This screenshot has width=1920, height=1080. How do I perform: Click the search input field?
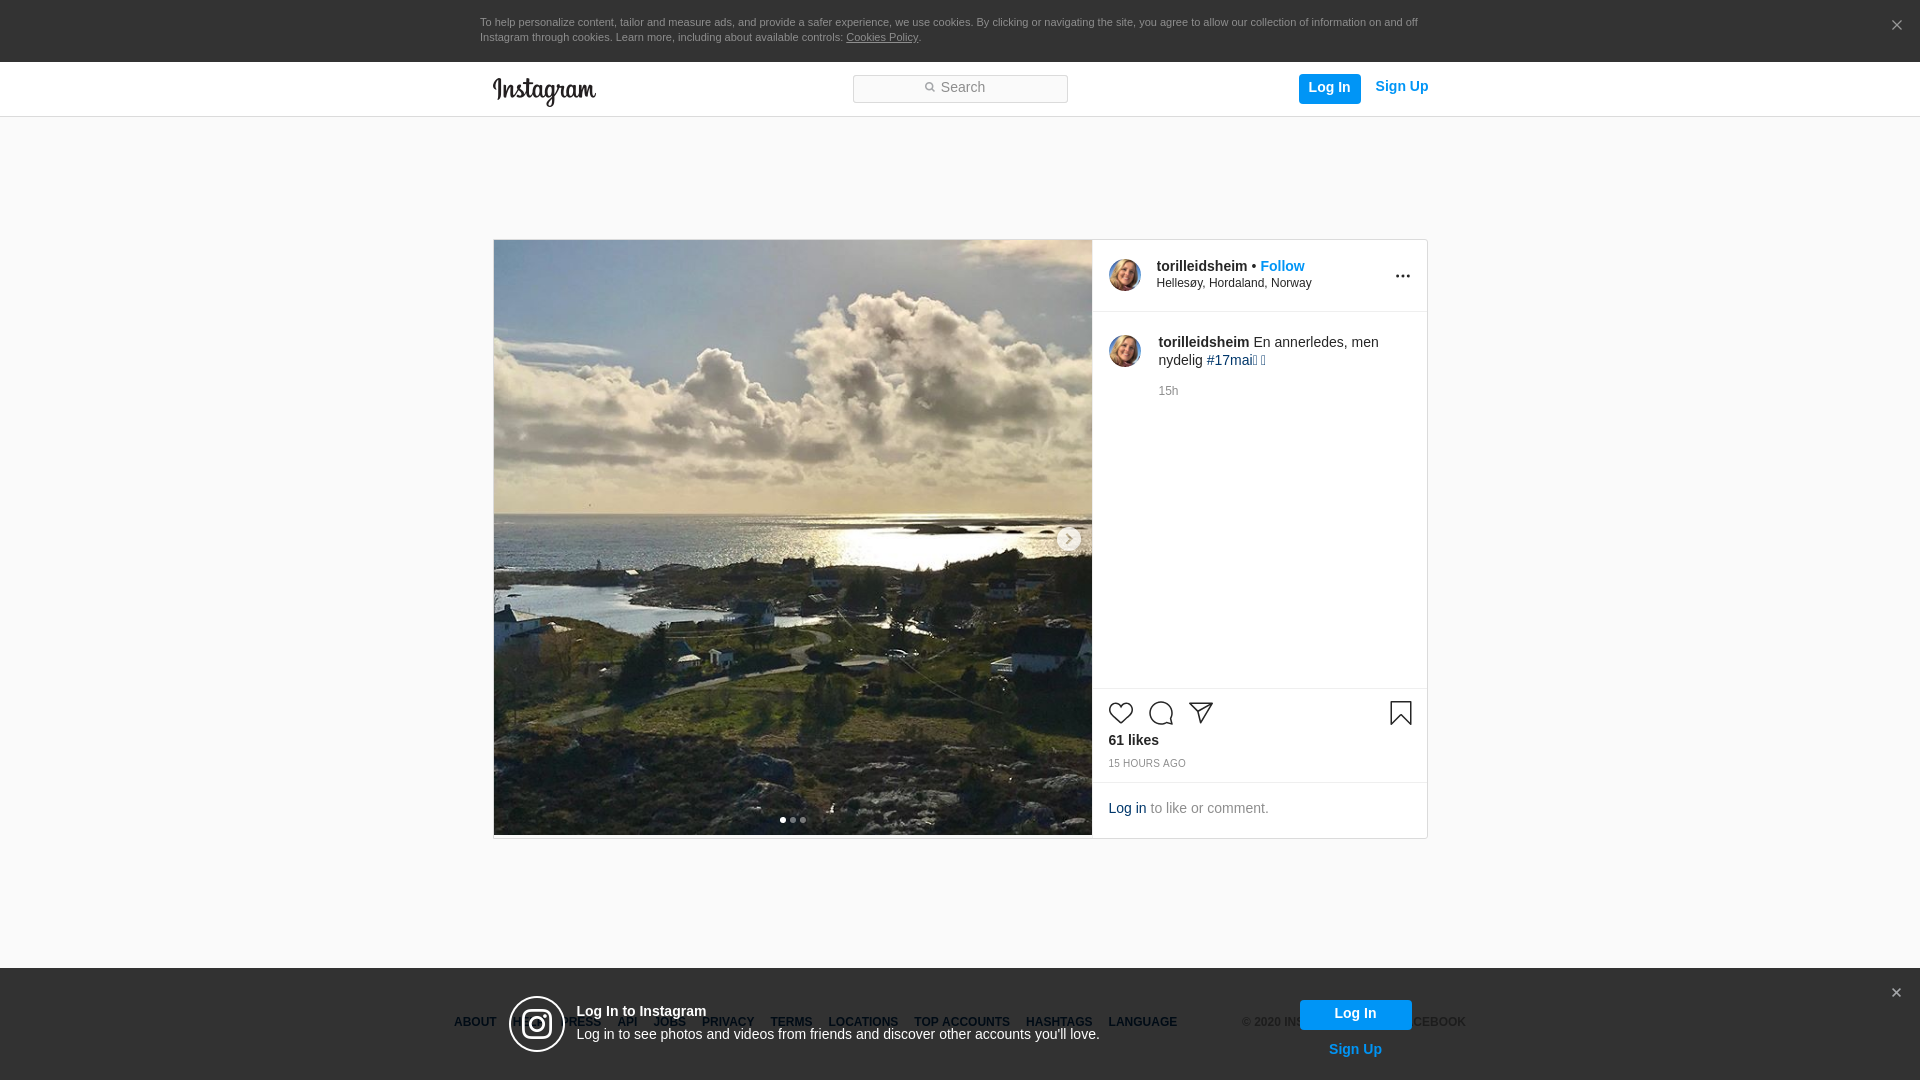(x=960, y=88)
